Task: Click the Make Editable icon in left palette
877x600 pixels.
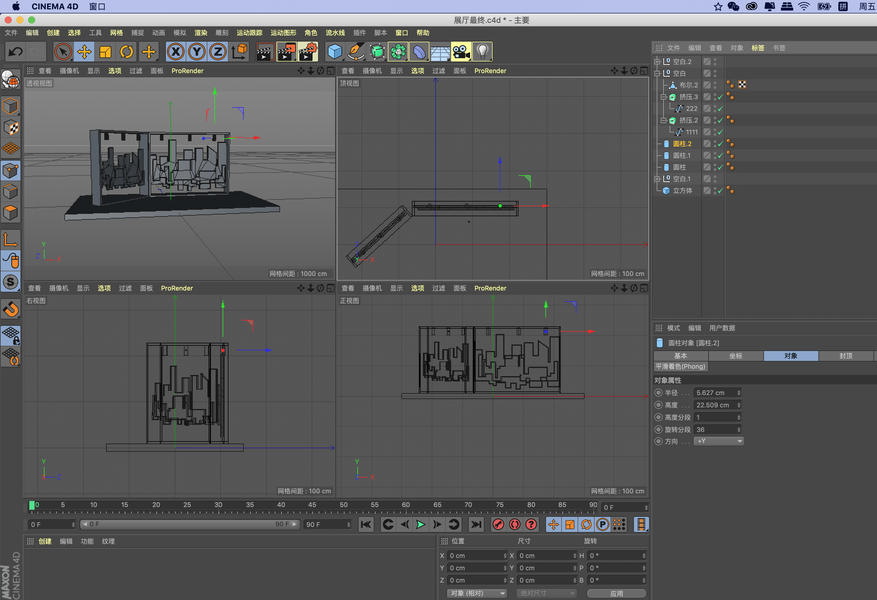Action: 11,80
